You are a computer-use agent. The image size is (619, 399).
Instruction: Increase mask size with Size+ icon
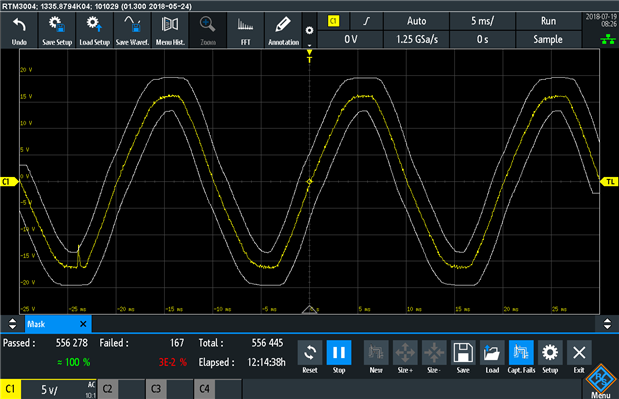(x=405, y=357)
